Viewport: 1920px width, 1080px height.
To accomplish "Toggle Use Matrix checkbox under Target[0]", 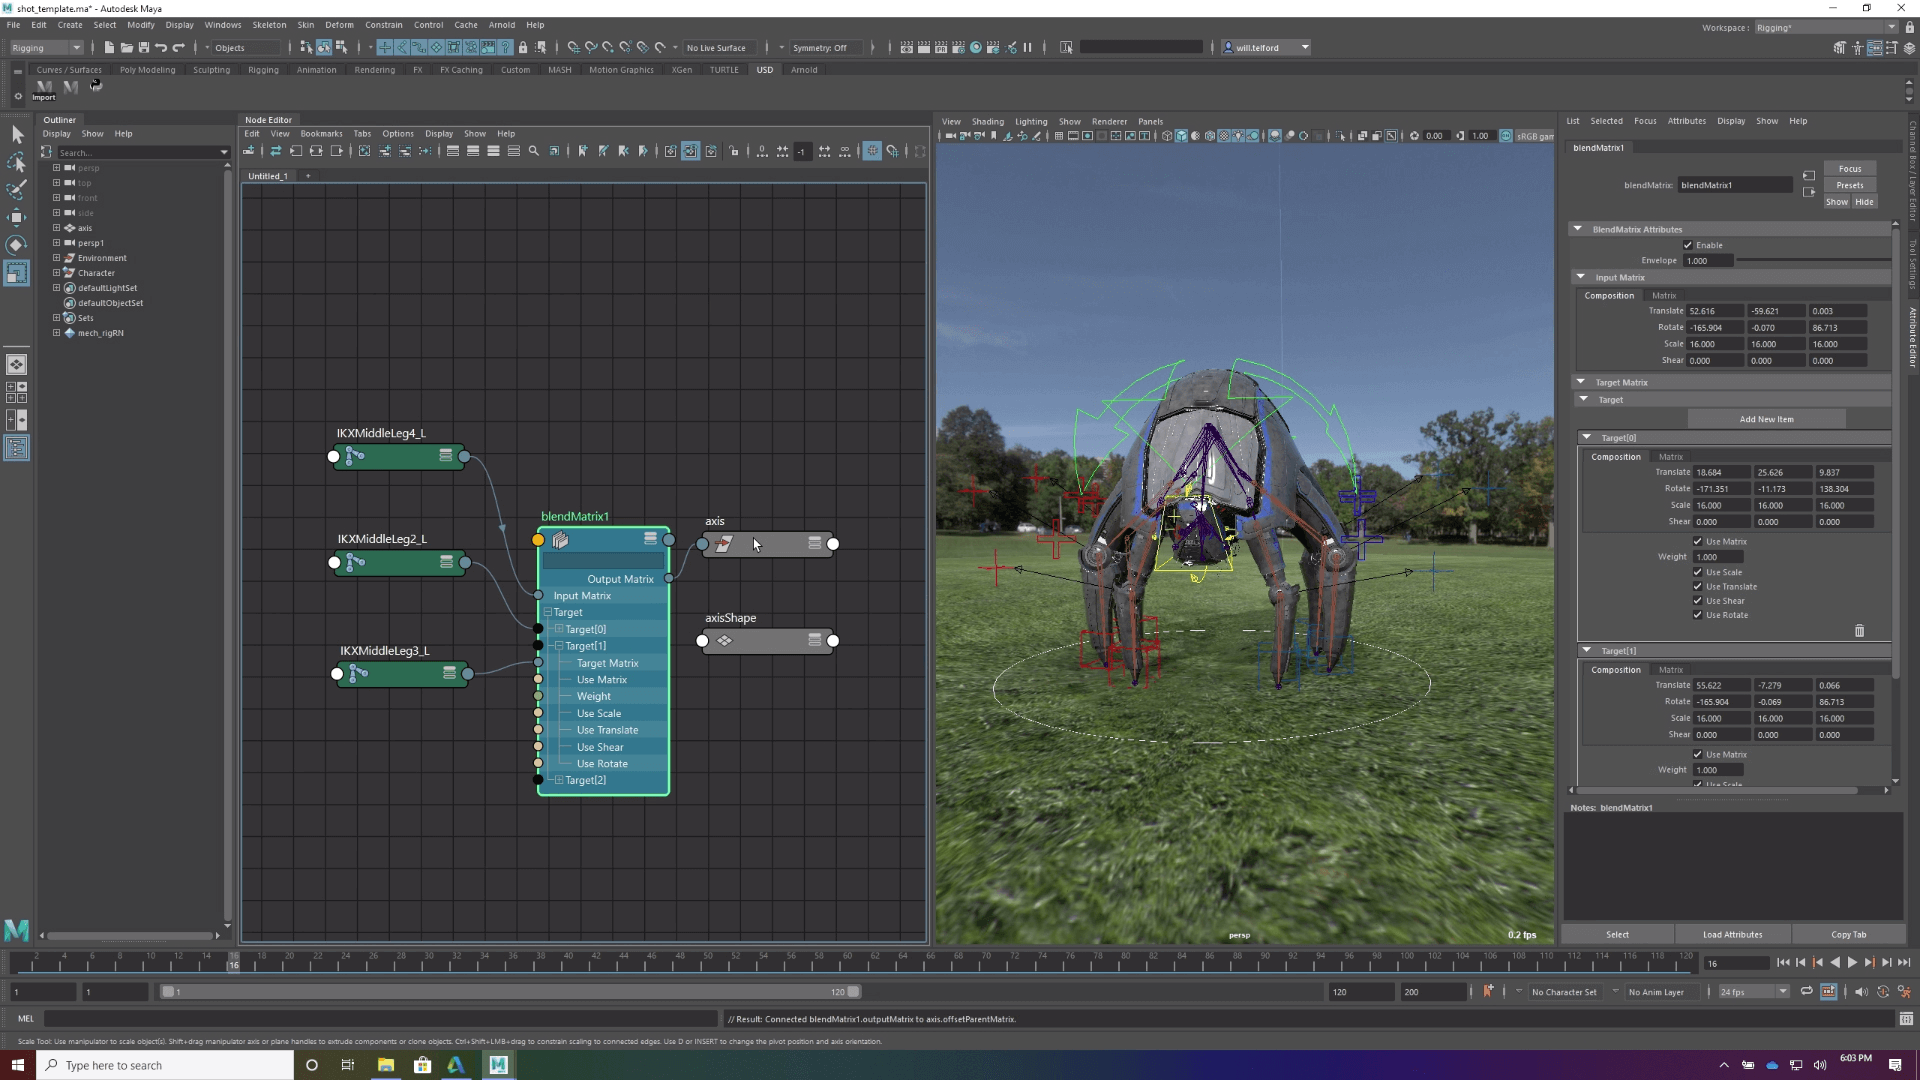I will point(1698,542).
